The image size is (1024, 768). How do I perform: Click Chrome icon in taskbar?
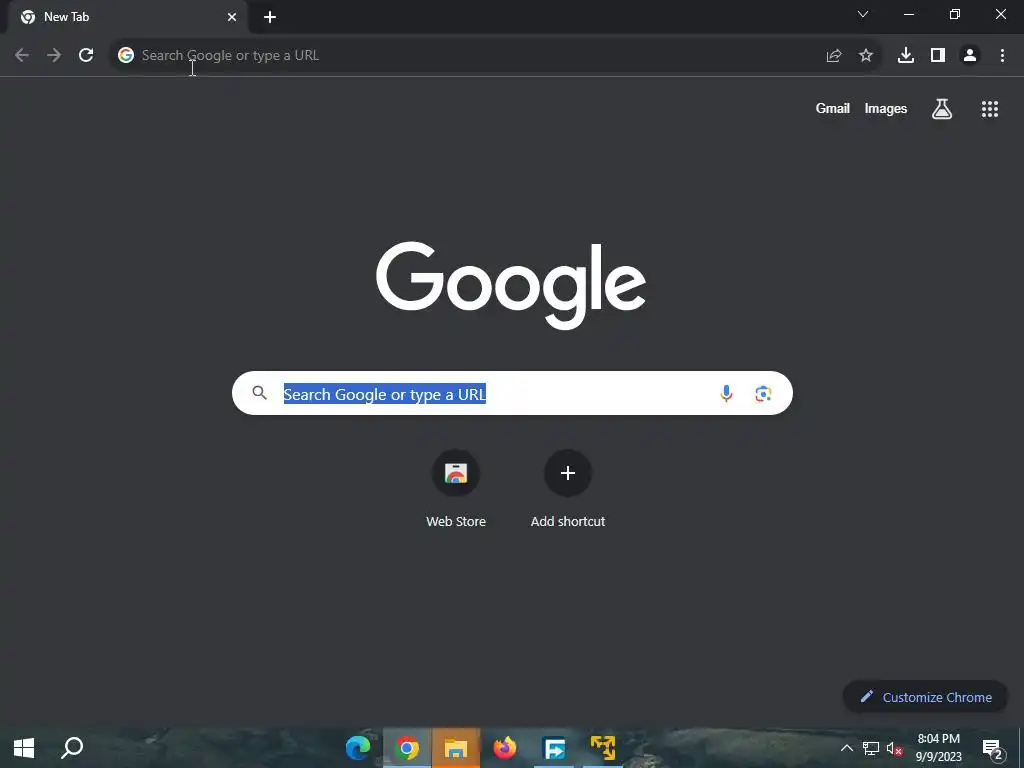(407, 748)
